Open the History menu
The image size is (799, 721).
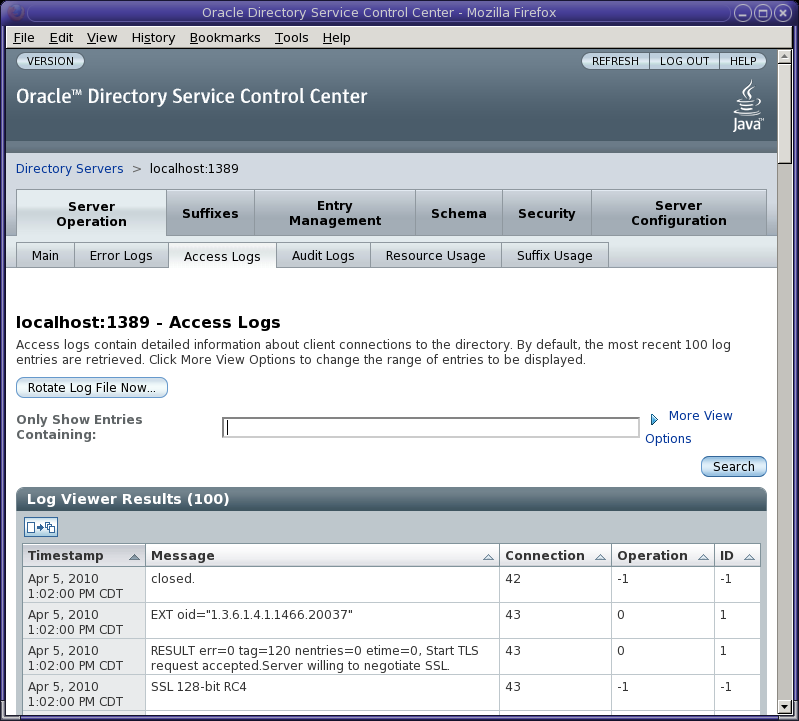coord(153,38)
